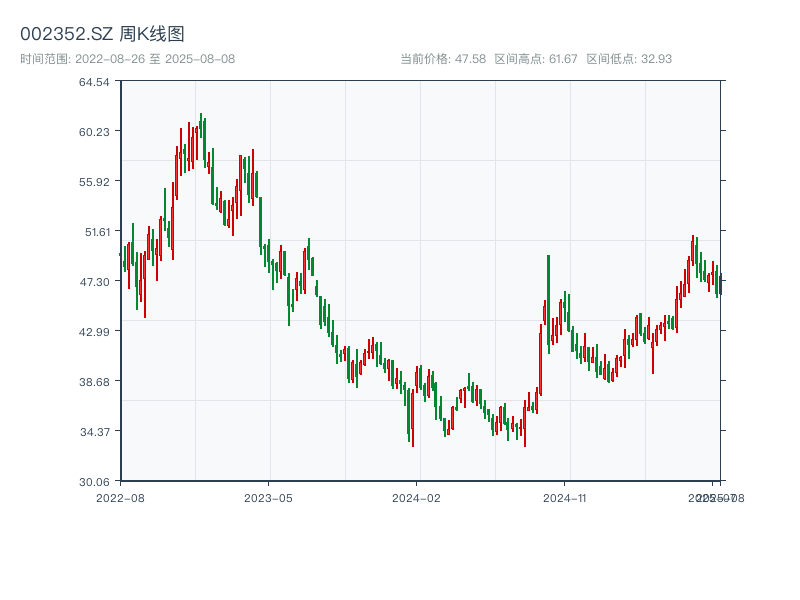Click the 2022-08 x-axis date label
This screenshot has width=800, height=600.
click(x=120, y=497)
